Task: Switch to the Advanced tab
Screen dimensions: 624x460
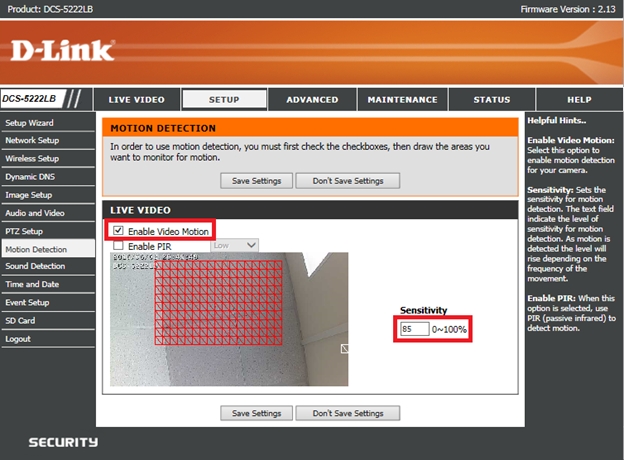Action: pos(312,100)
